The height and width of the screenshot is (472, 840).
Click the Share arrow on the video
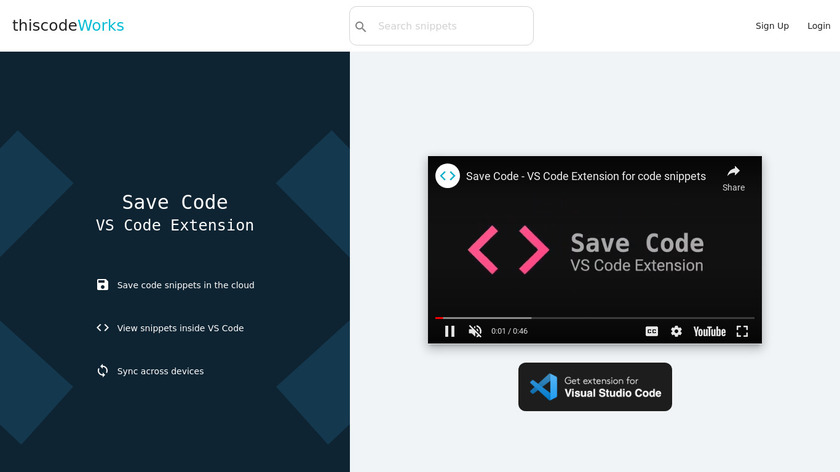[x=733, y=178]
